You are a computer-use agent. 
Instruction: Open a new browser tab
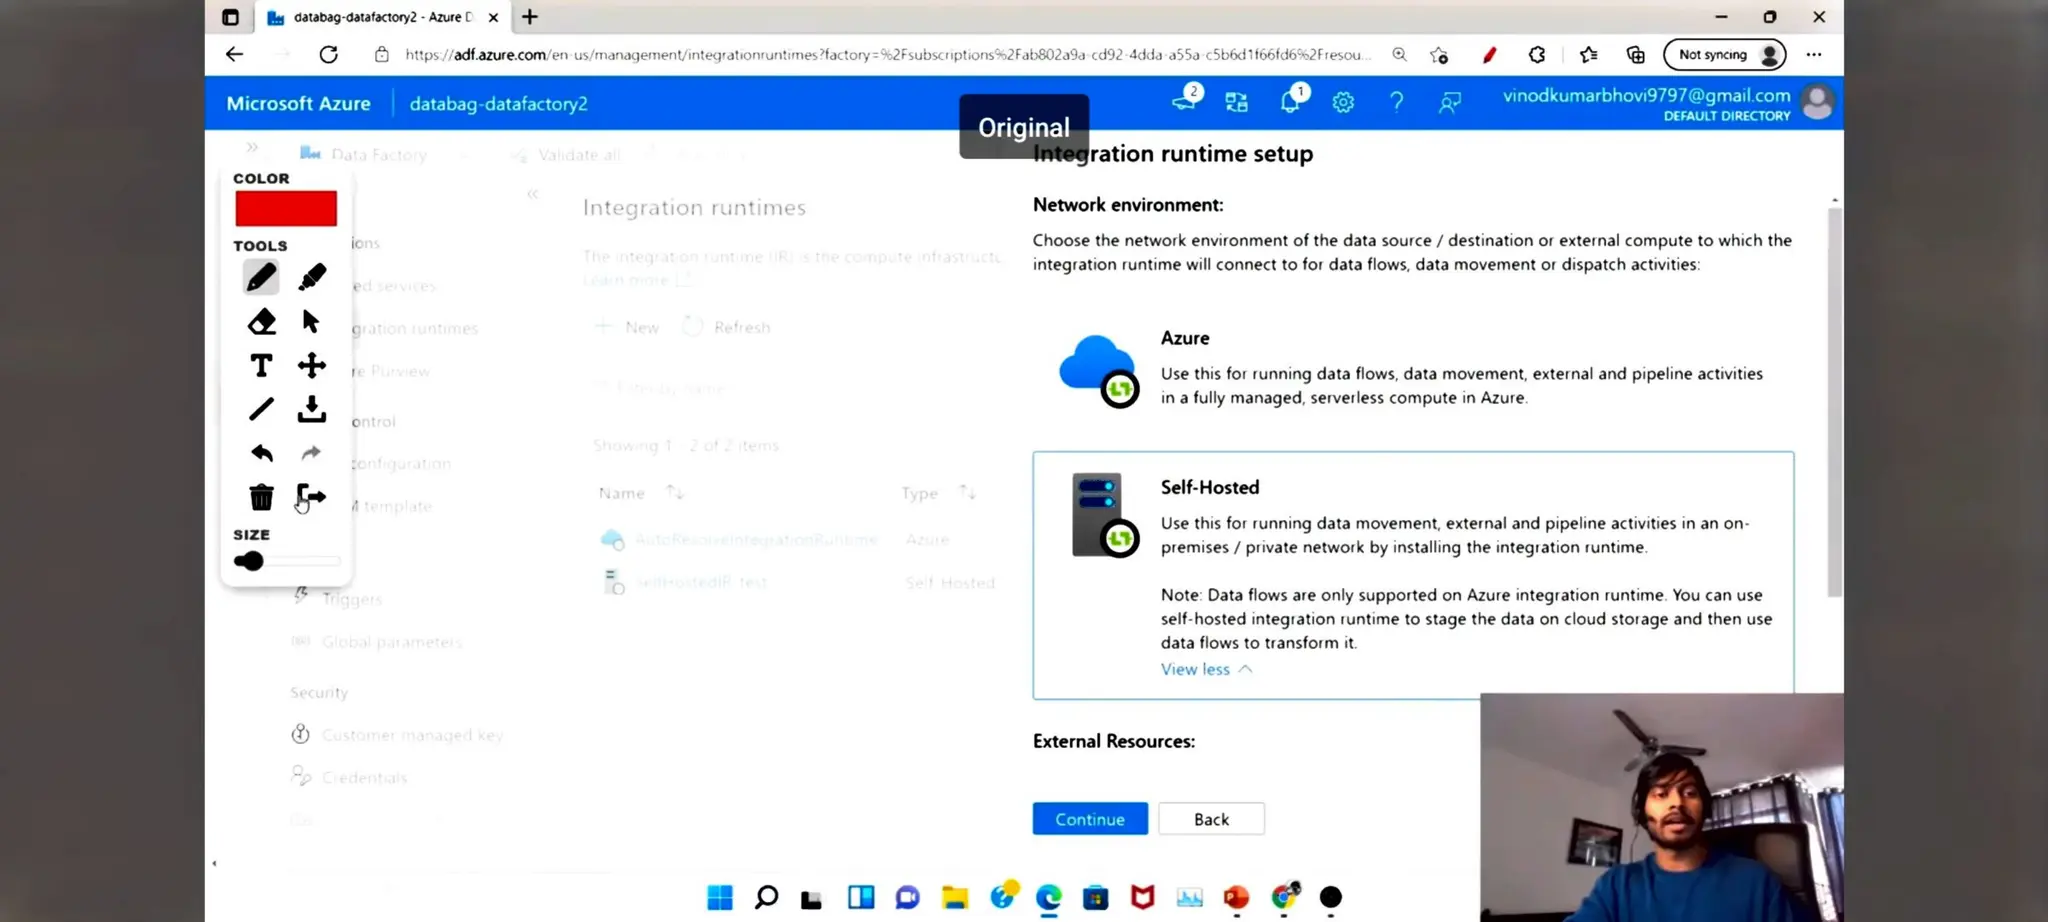point(530,16)
